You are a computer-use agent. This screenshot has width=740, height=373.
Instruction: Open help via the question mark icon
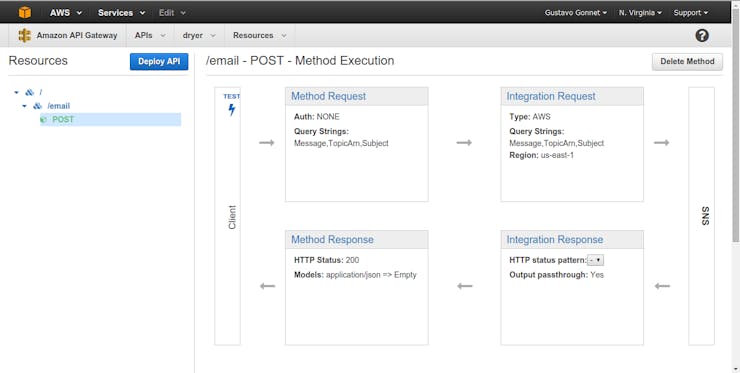pyautogui.click(x=702, y=35)
